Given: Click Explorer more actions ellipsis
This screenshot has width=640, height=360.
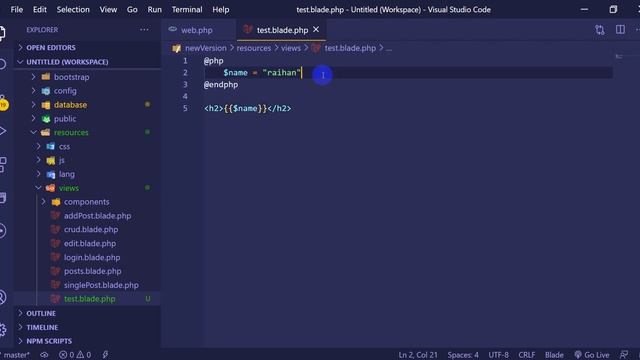Looking at the screenshot, I should click(144, 30).
